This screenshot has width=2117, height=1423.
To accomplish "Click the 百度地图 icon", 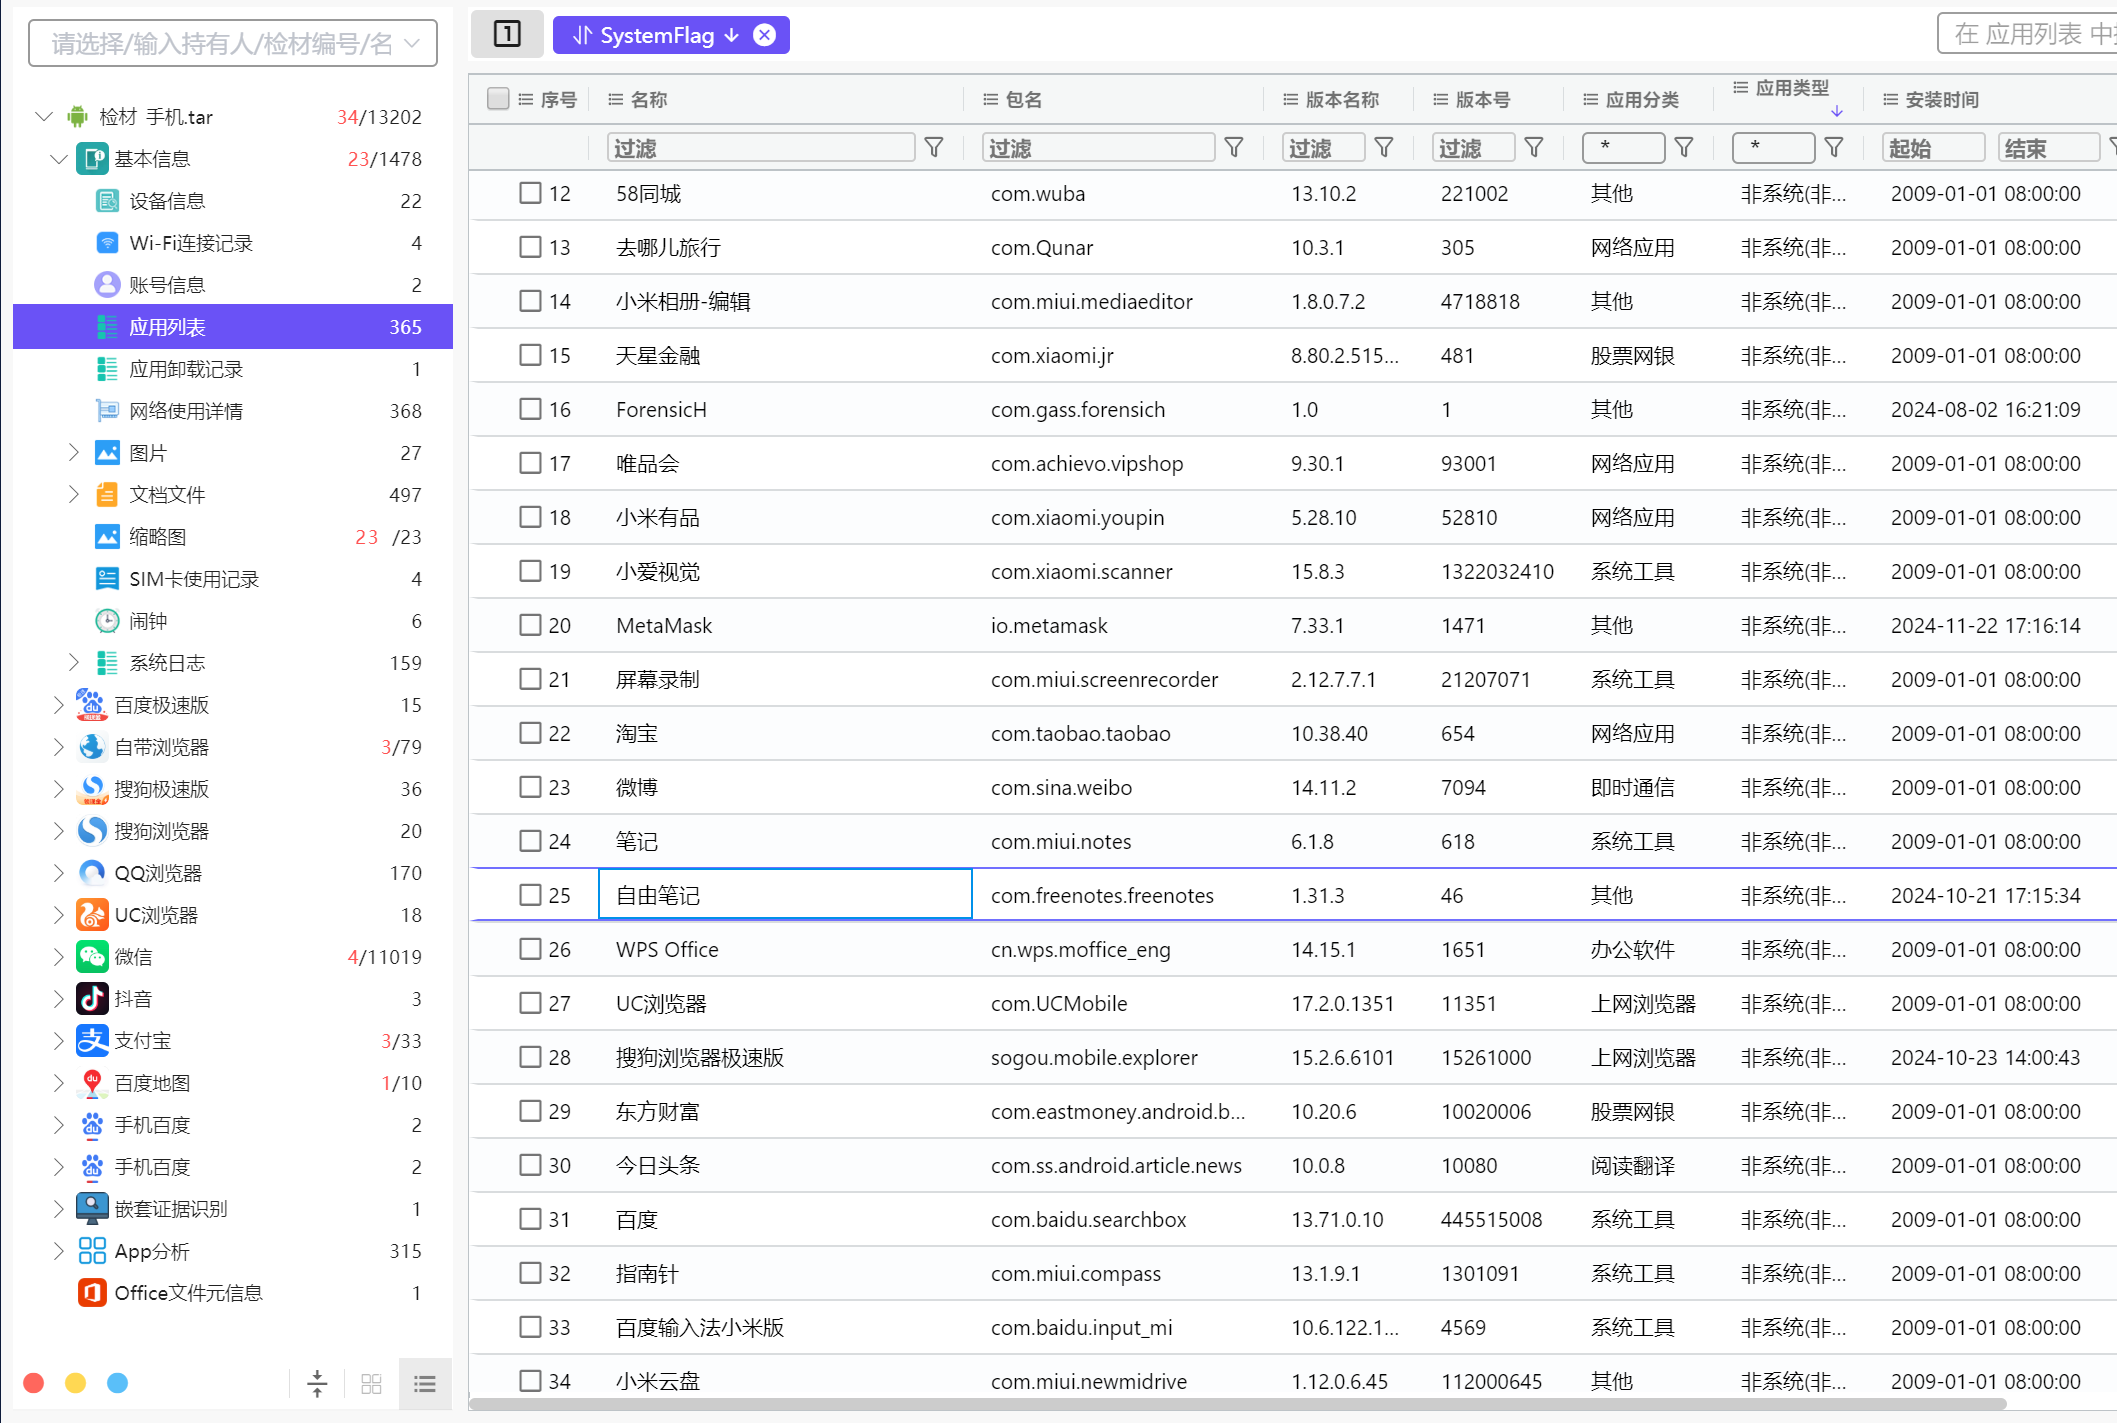I will [x=92, y=1083].
